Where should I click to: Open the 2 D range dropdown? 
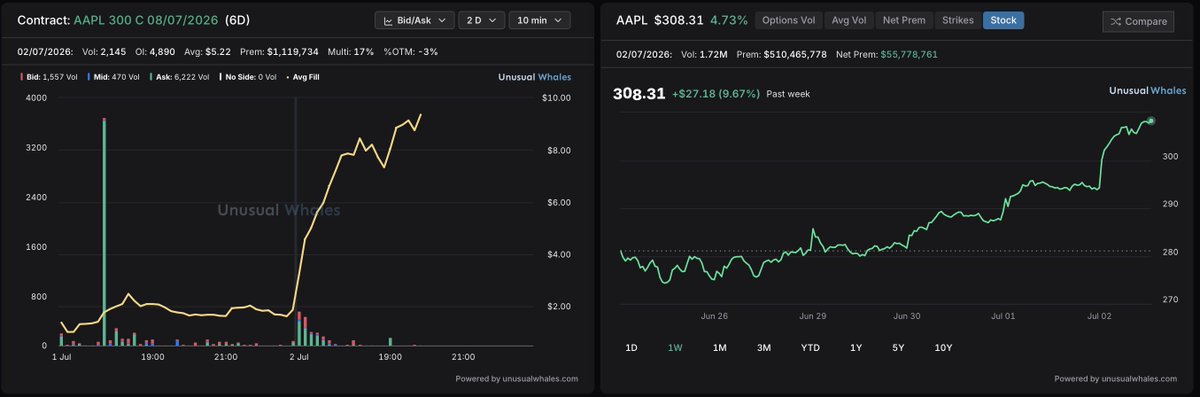pyautogui.click(x=481, y=20)
